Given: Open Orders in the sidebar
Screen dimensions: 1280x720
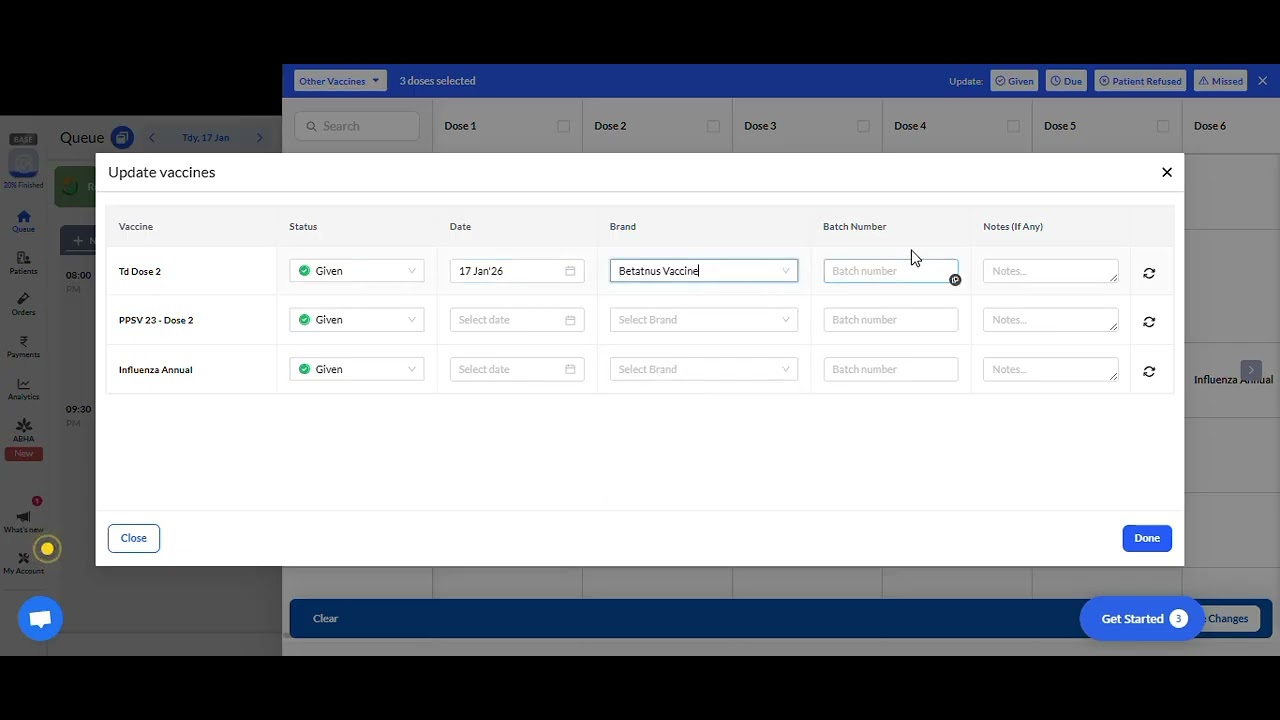Looking at the screenshot, I should pos(23,304).
